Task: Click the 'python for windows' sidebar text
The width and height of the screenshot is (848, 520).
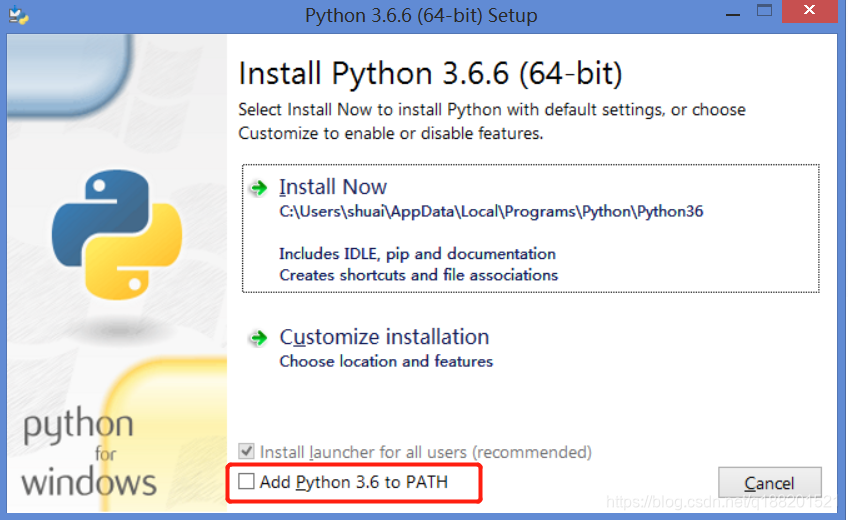Action: [89, 452]
